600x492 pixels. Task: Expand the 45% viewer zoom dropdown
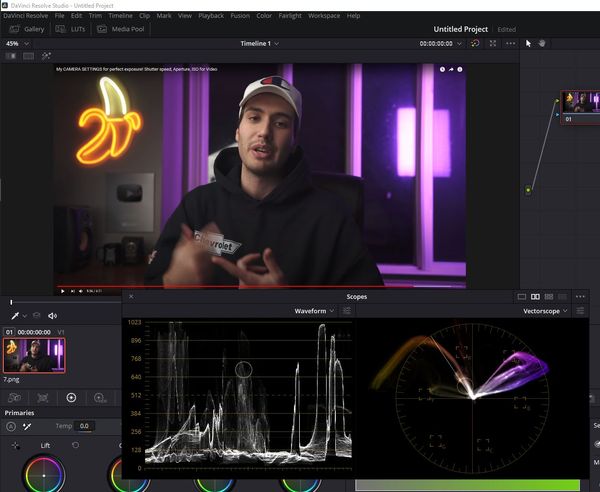[17, 44]
